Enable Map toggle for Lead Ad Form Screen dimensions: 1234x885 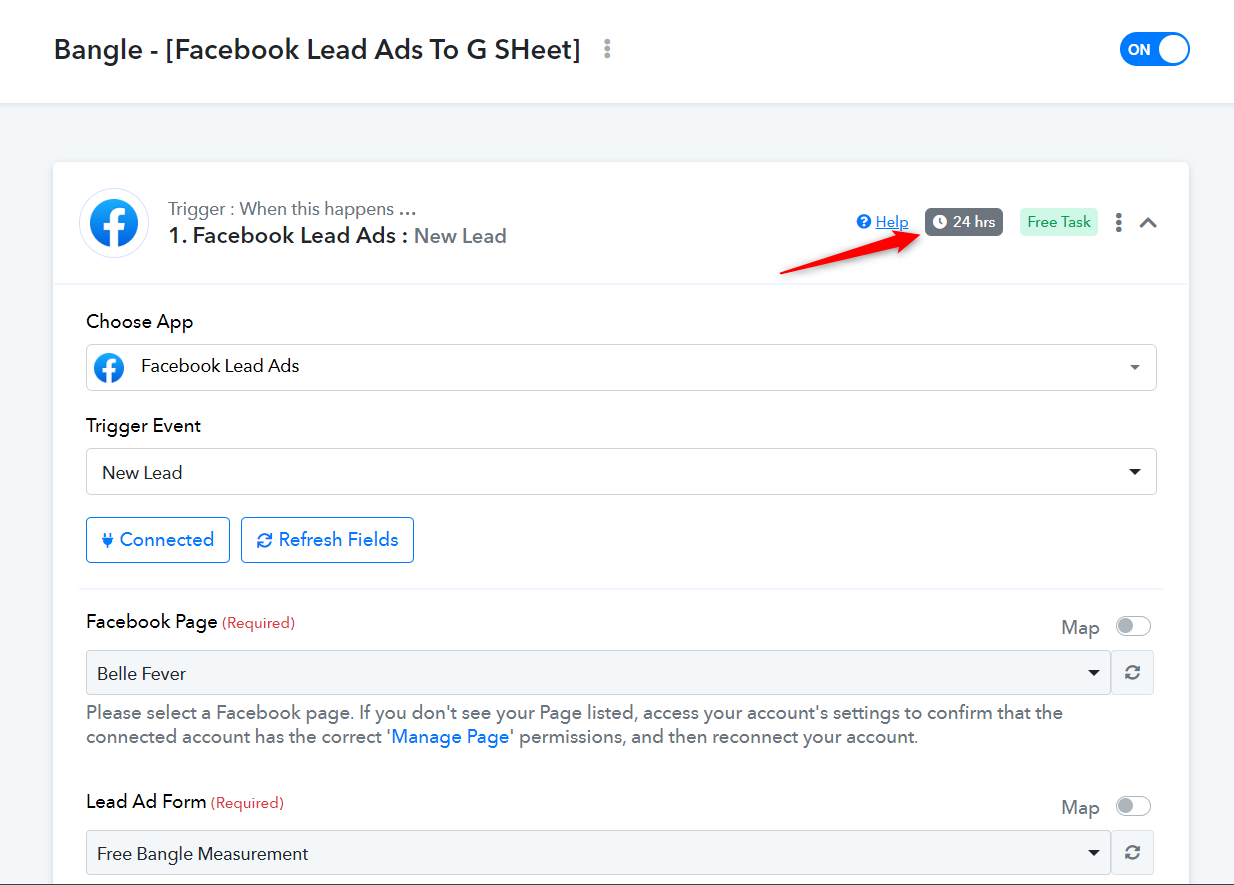tap(1133, 806)
